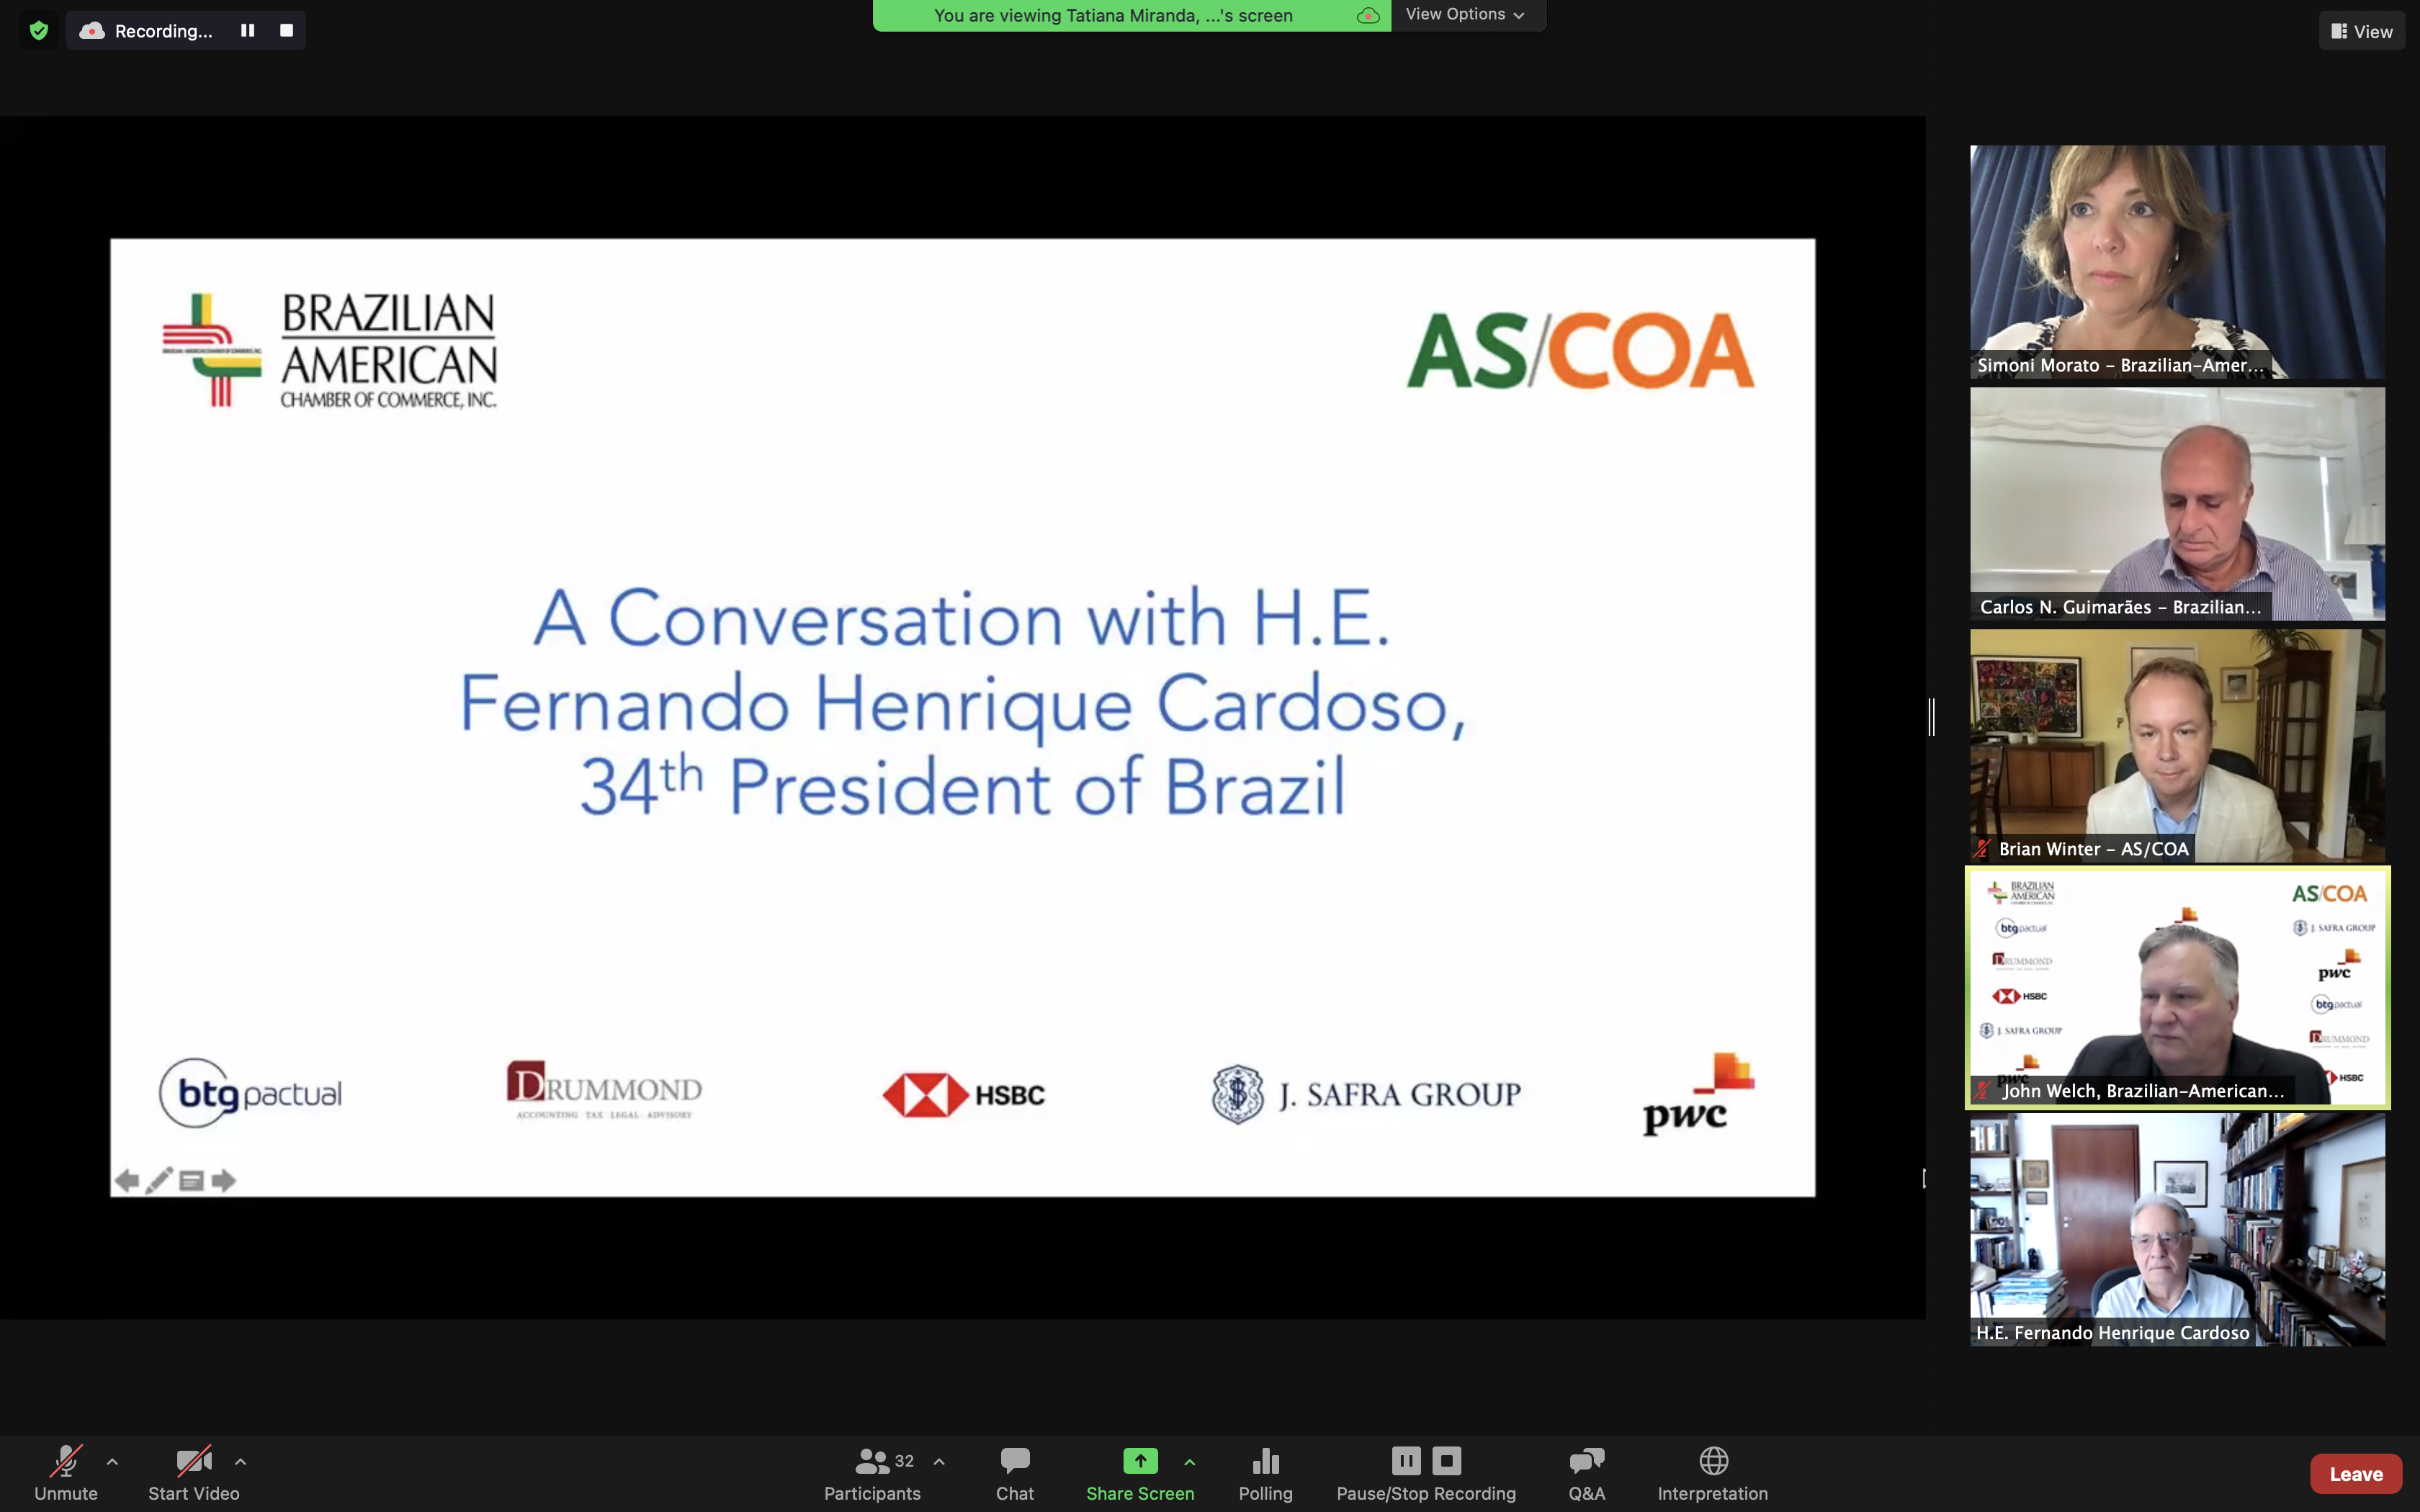Screen dimensions: 2420x1512
Task: Open the Interpretation globe icon
Action: [1713, 1461]
